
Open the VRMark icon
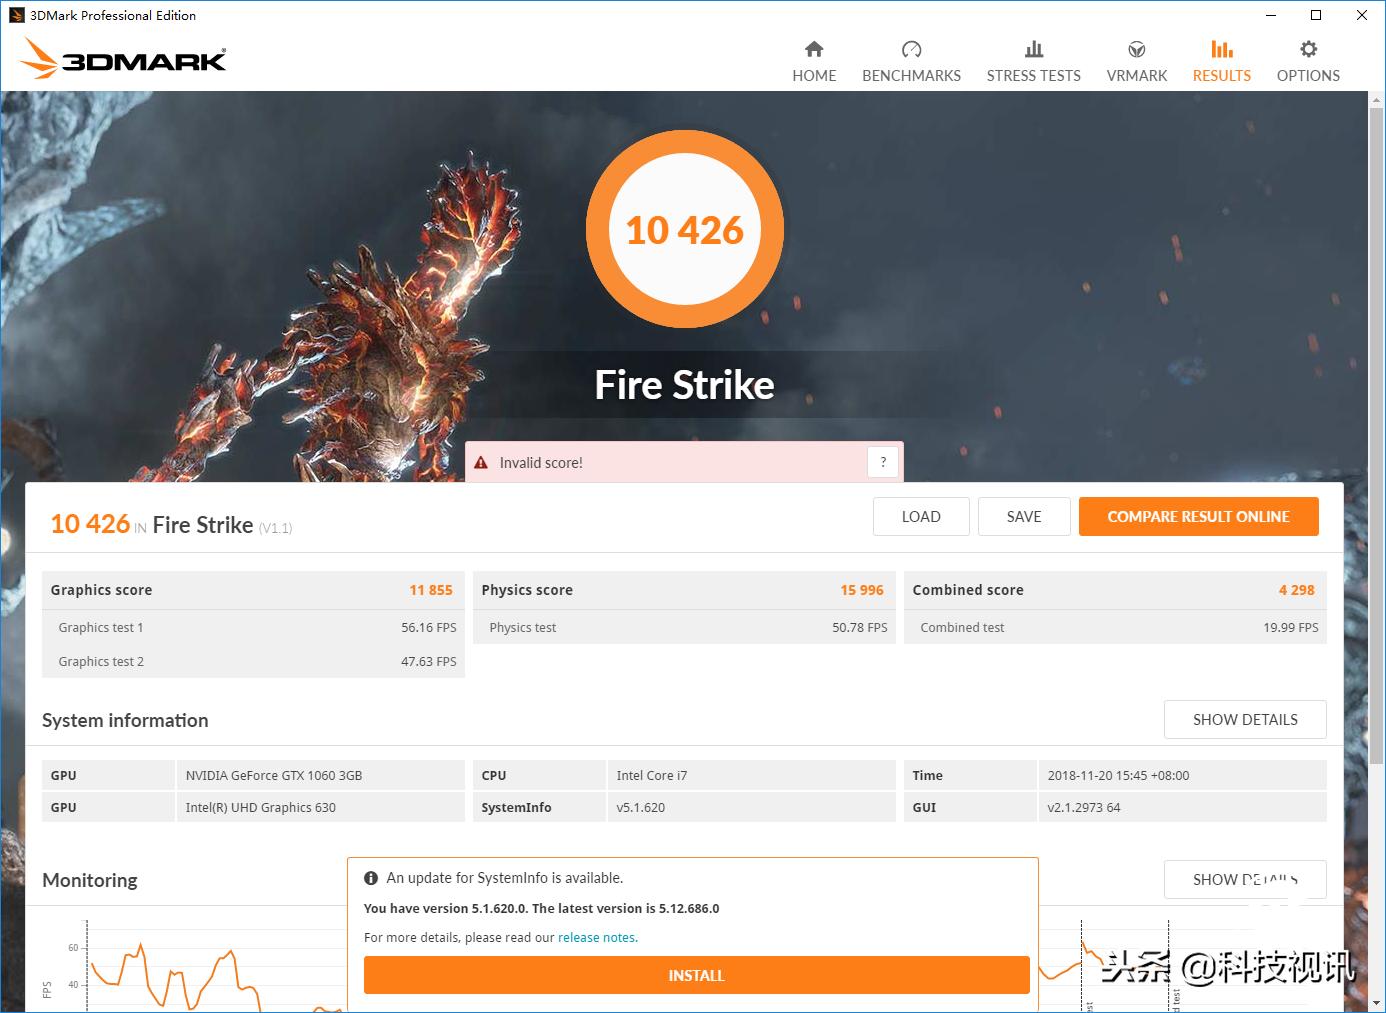1137,49
